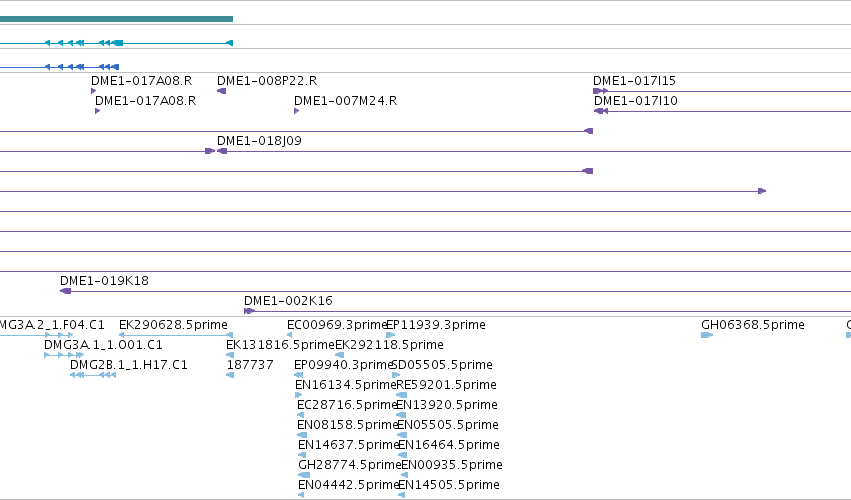The image size is (851, 500).
Task: Select the DME1-017I15 clone label
Action: (x=634, y=81)
